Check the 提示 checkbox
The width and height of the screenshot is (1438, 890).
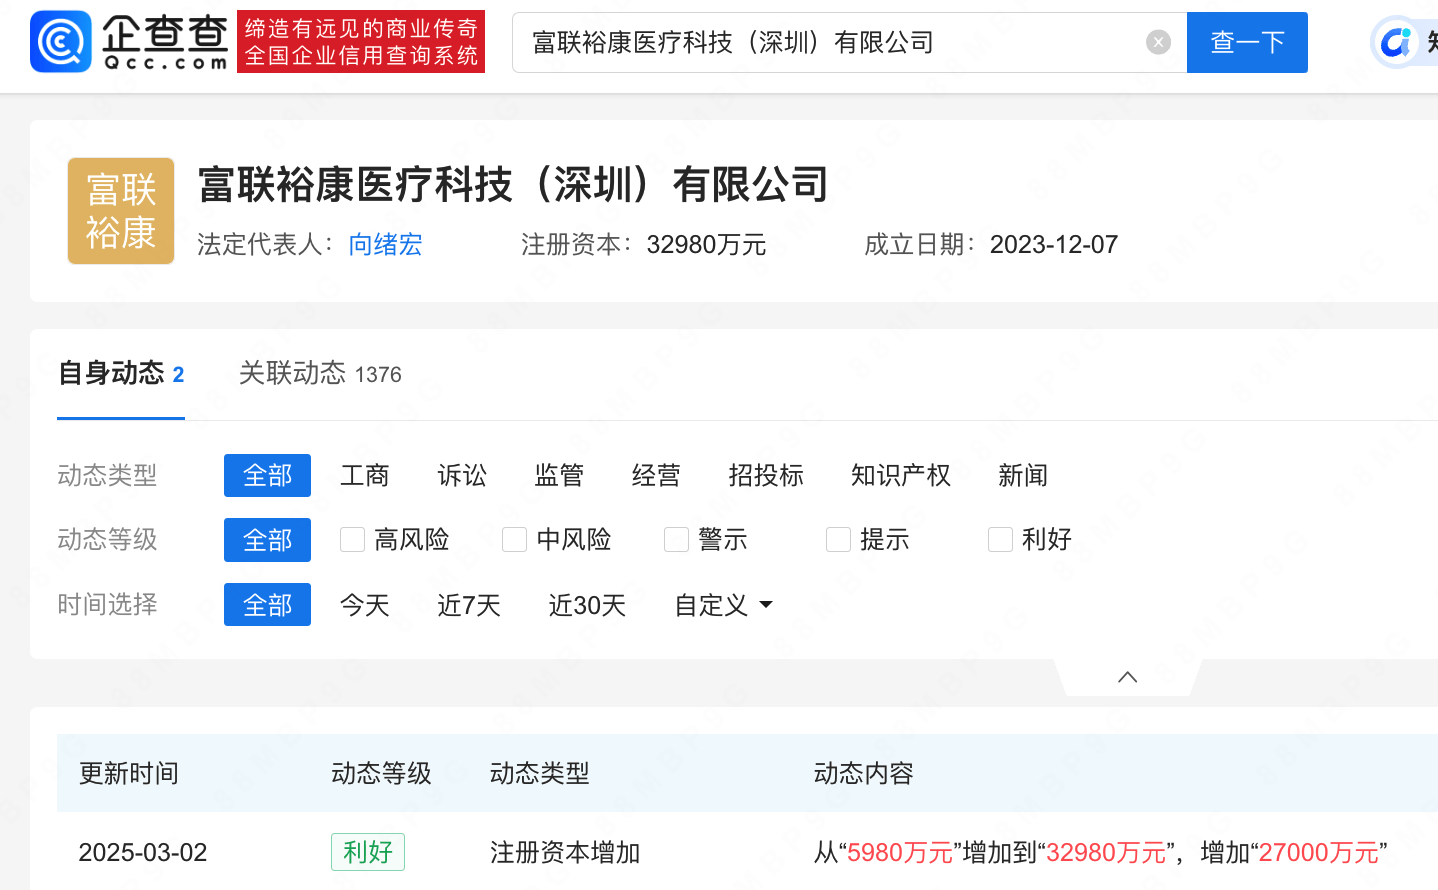tap(838, 540)
